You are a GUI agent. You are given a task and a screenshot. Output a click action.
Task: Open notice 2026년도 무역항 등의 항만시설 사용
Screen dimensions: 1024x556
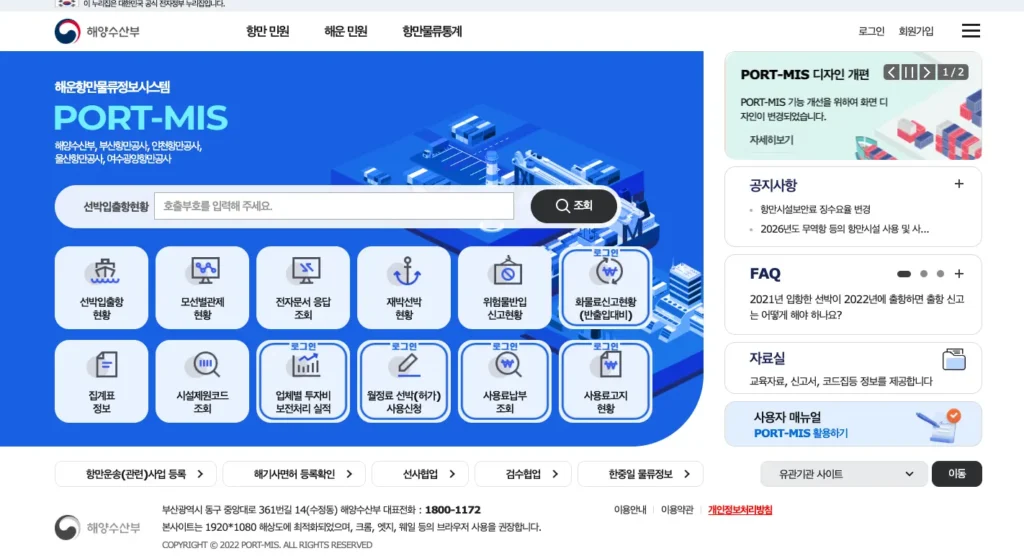tap(844, 229)
